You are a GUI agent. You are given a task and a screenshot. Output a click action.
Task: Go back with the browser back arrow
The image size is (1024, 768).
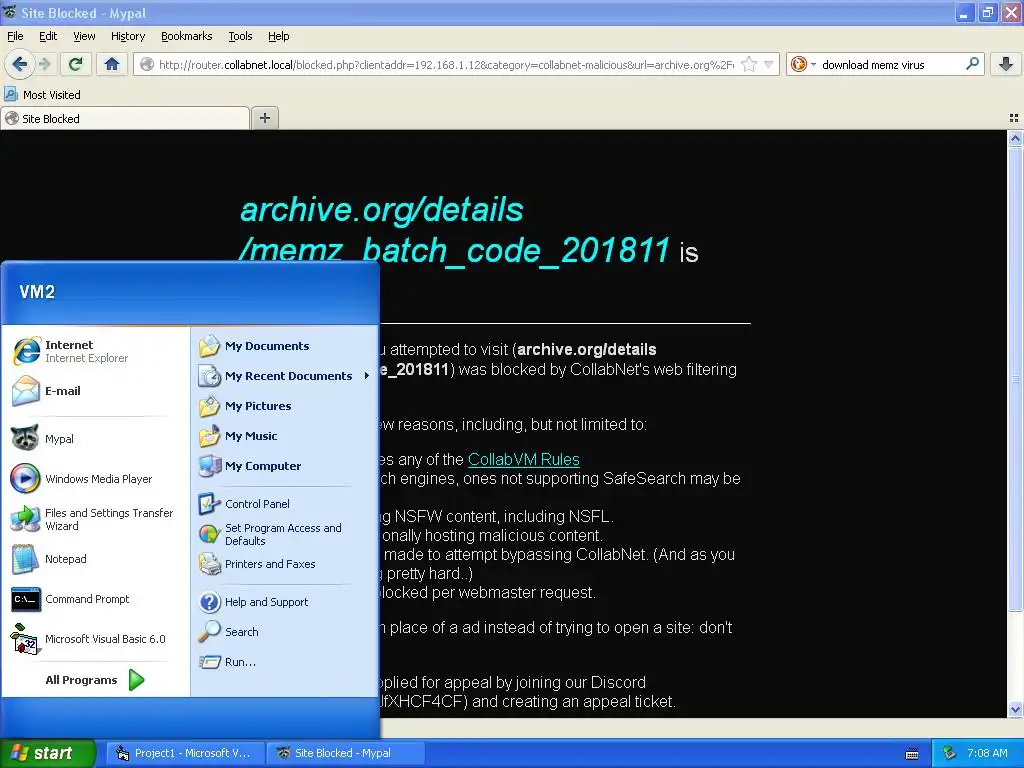click(19, 64)
